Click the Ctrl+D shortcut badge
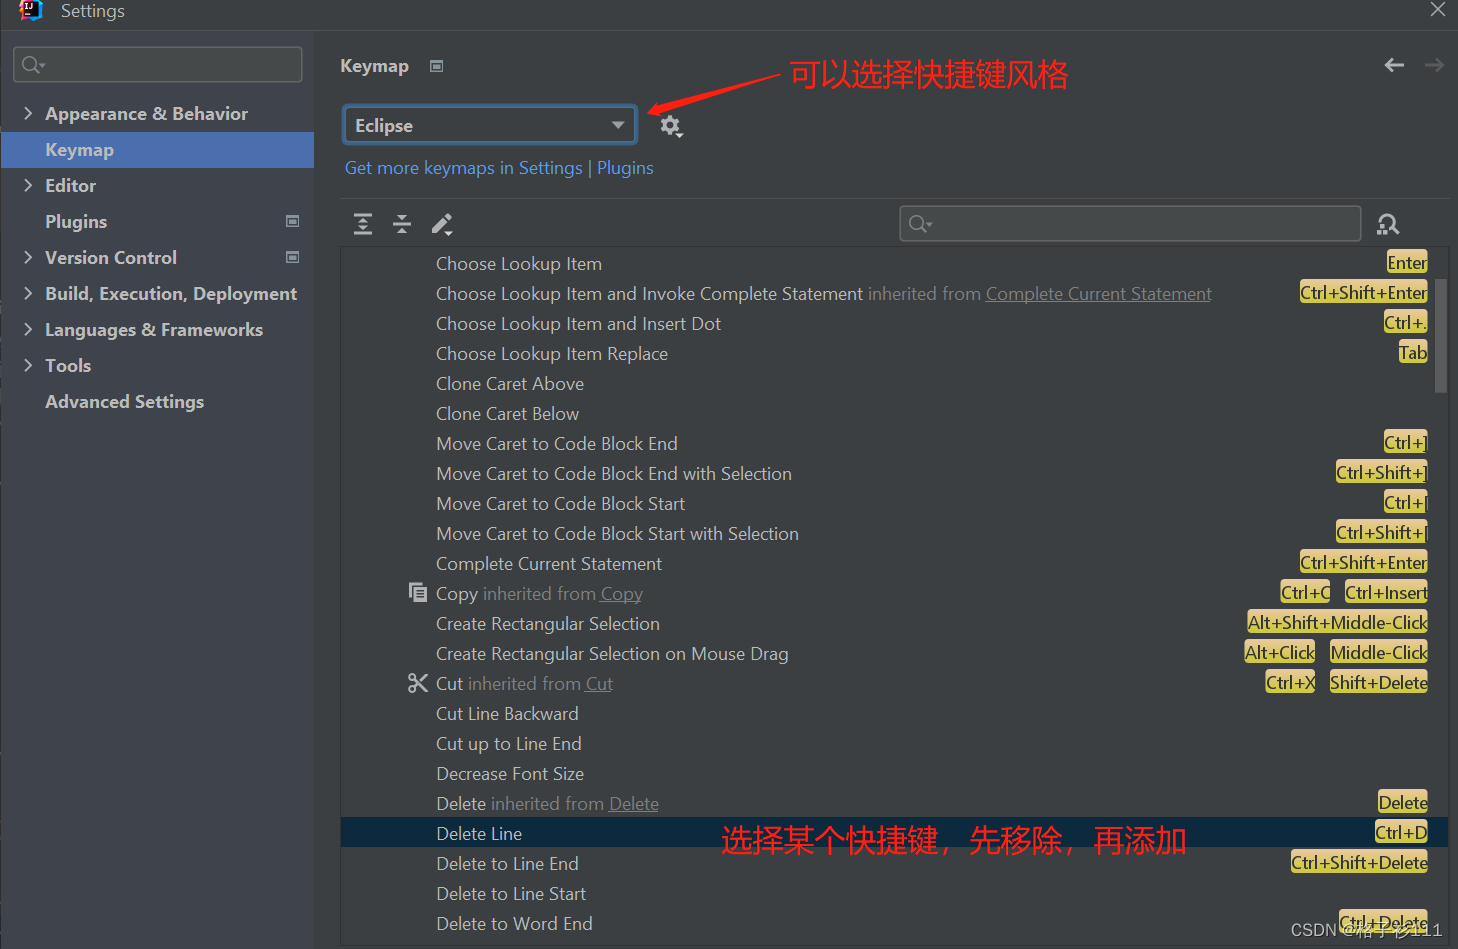This screenshot has width=1458, height=949. coord(1401,832)
